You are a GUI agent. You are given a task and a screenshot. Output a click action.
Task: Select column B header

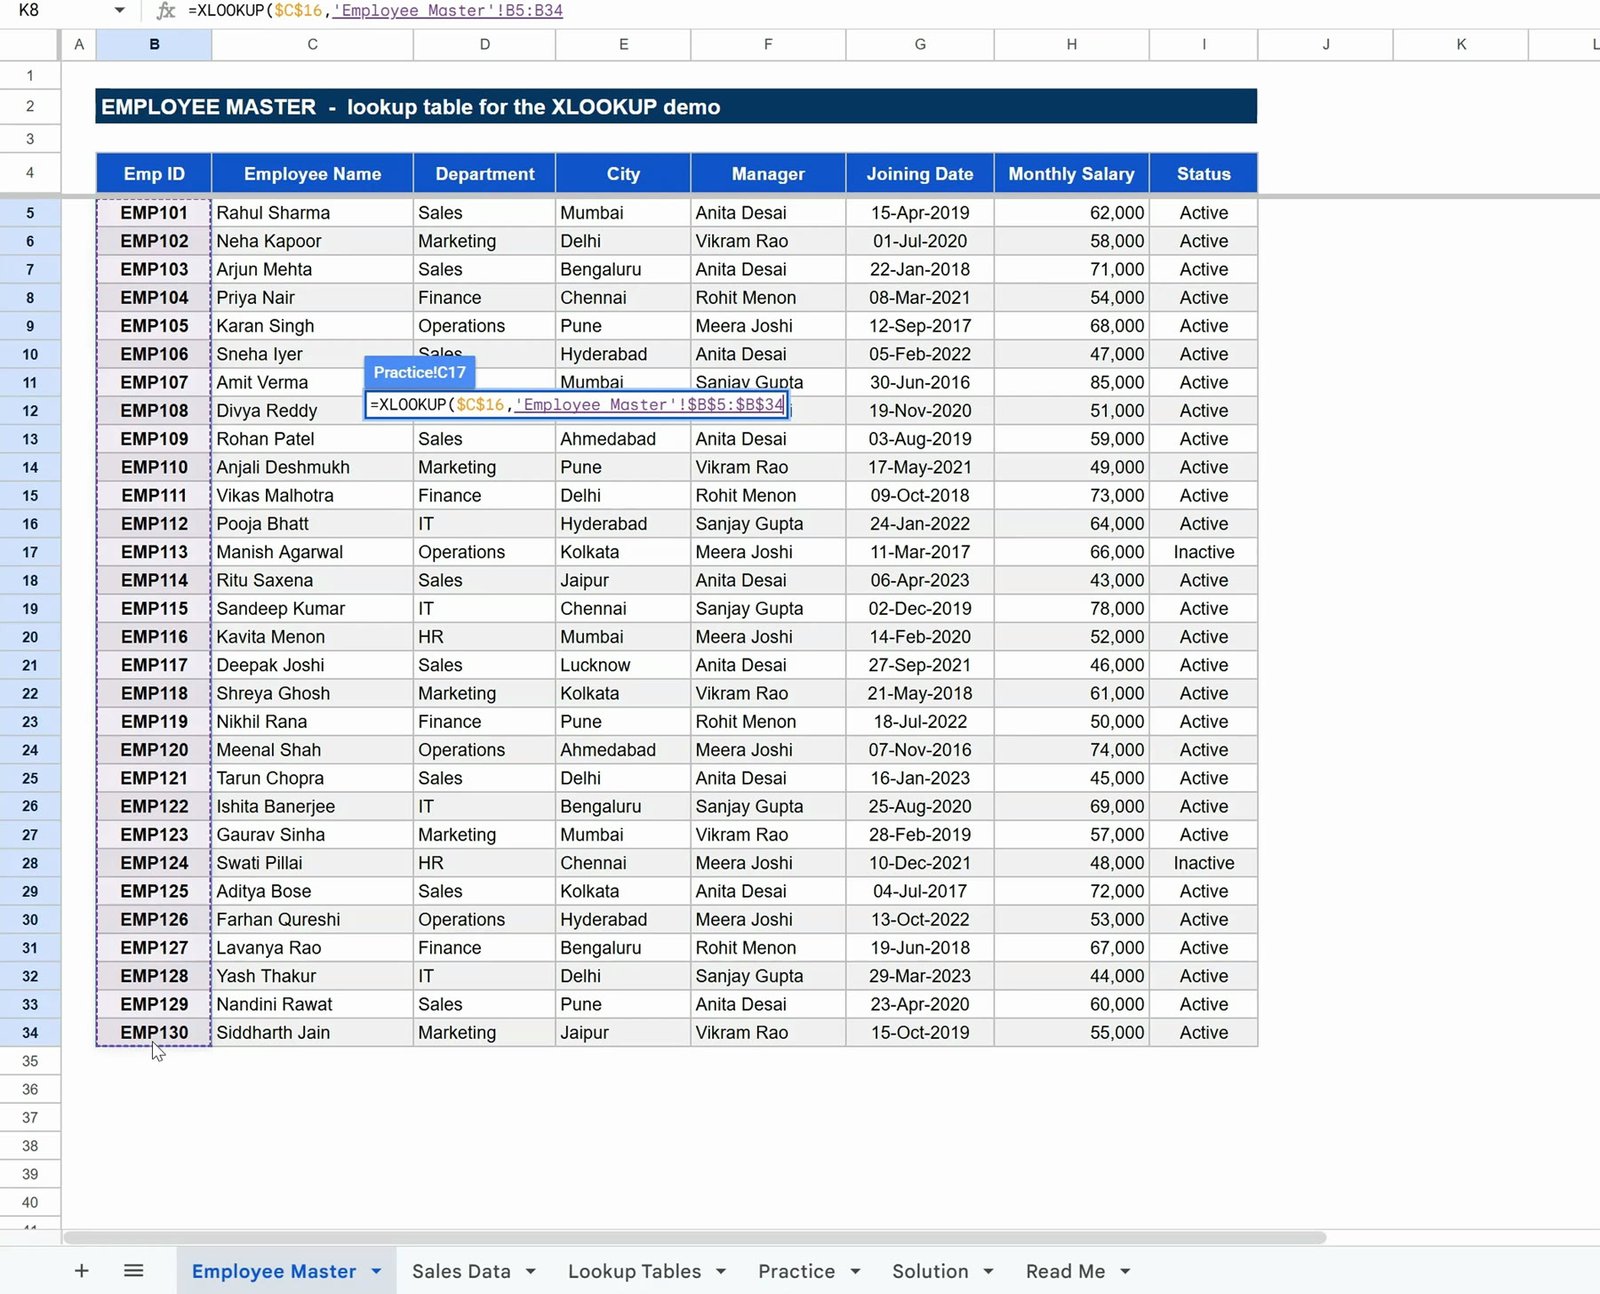pyautogui.click(x=154, y=44)
